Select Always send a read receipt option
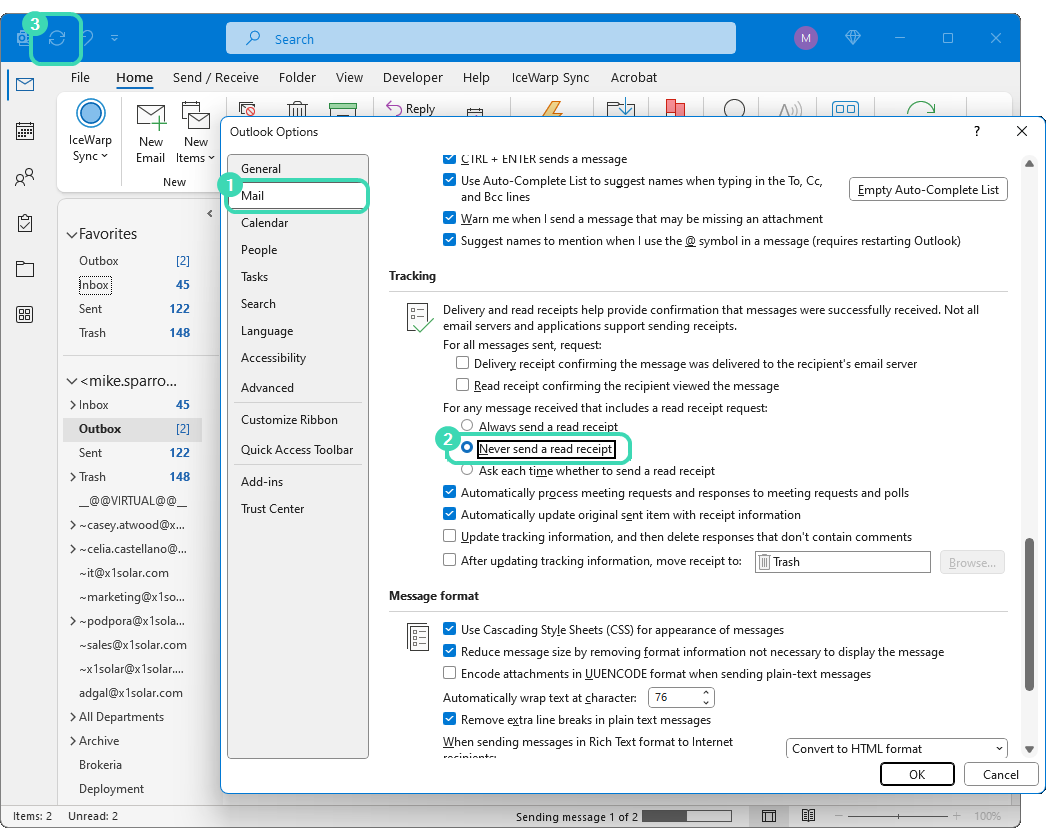This screenshot has width=1047, height=828. pos(467,427)
